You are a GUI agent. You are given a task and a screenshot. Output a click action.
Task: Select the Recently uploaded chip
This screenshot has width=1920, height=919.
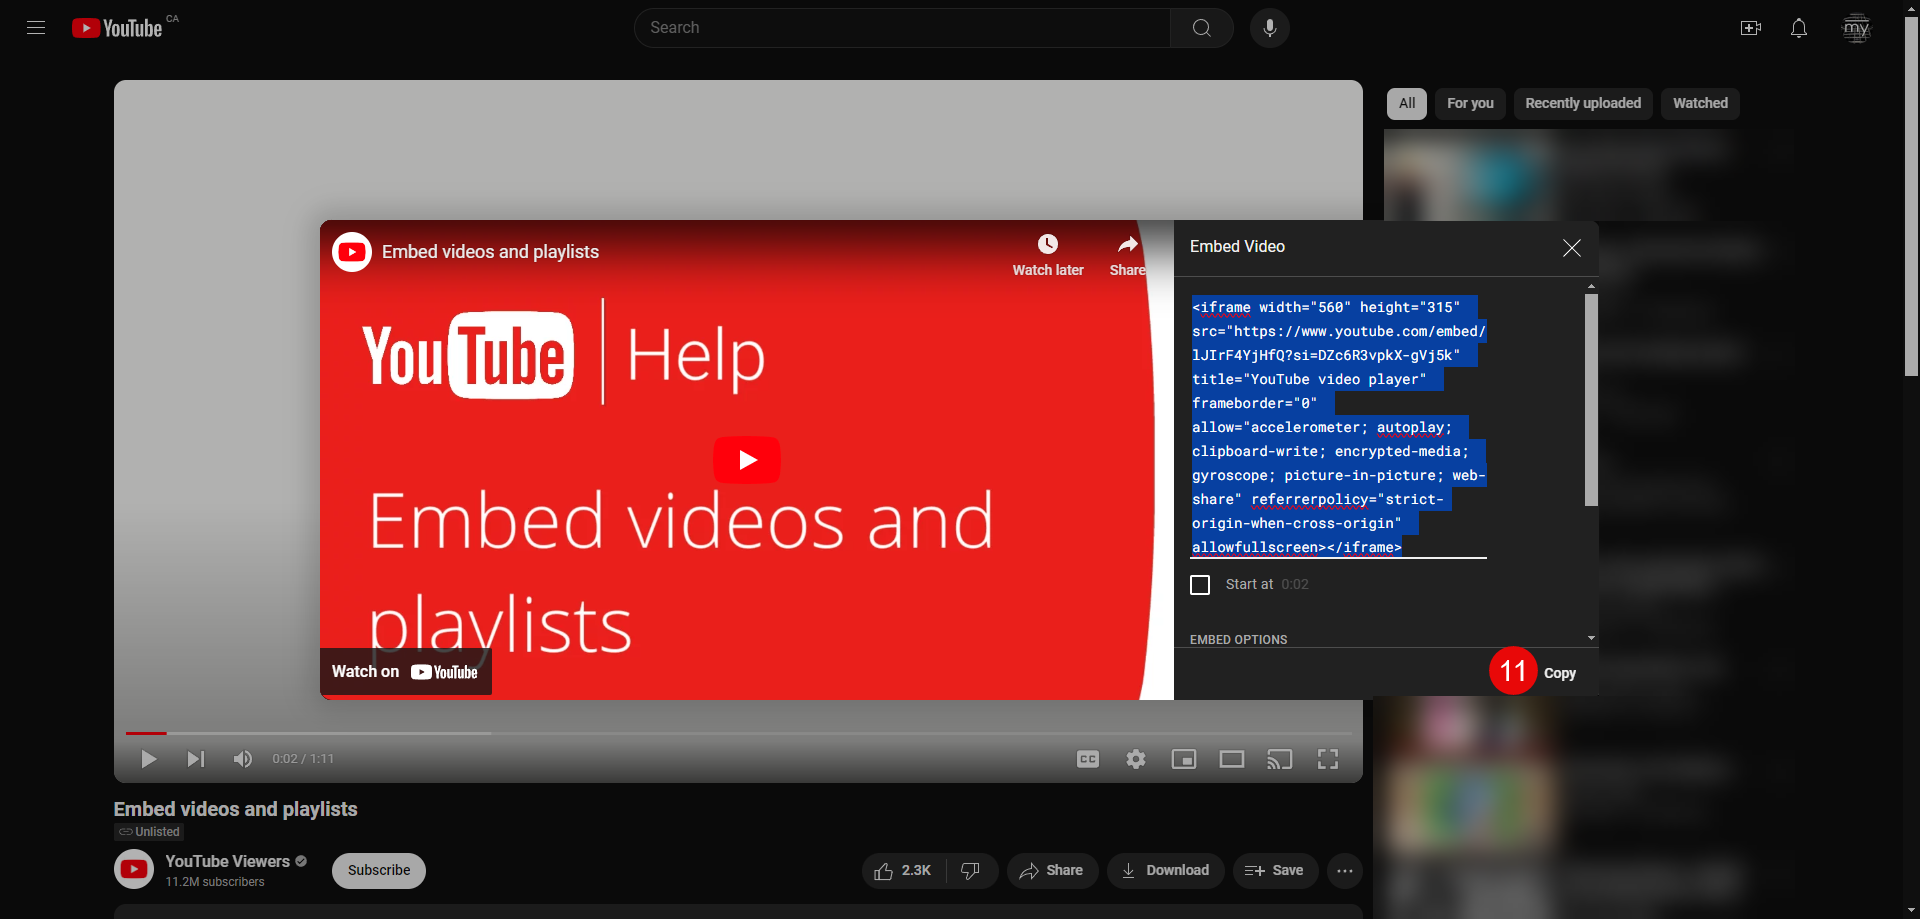[x=1583, y=103]
